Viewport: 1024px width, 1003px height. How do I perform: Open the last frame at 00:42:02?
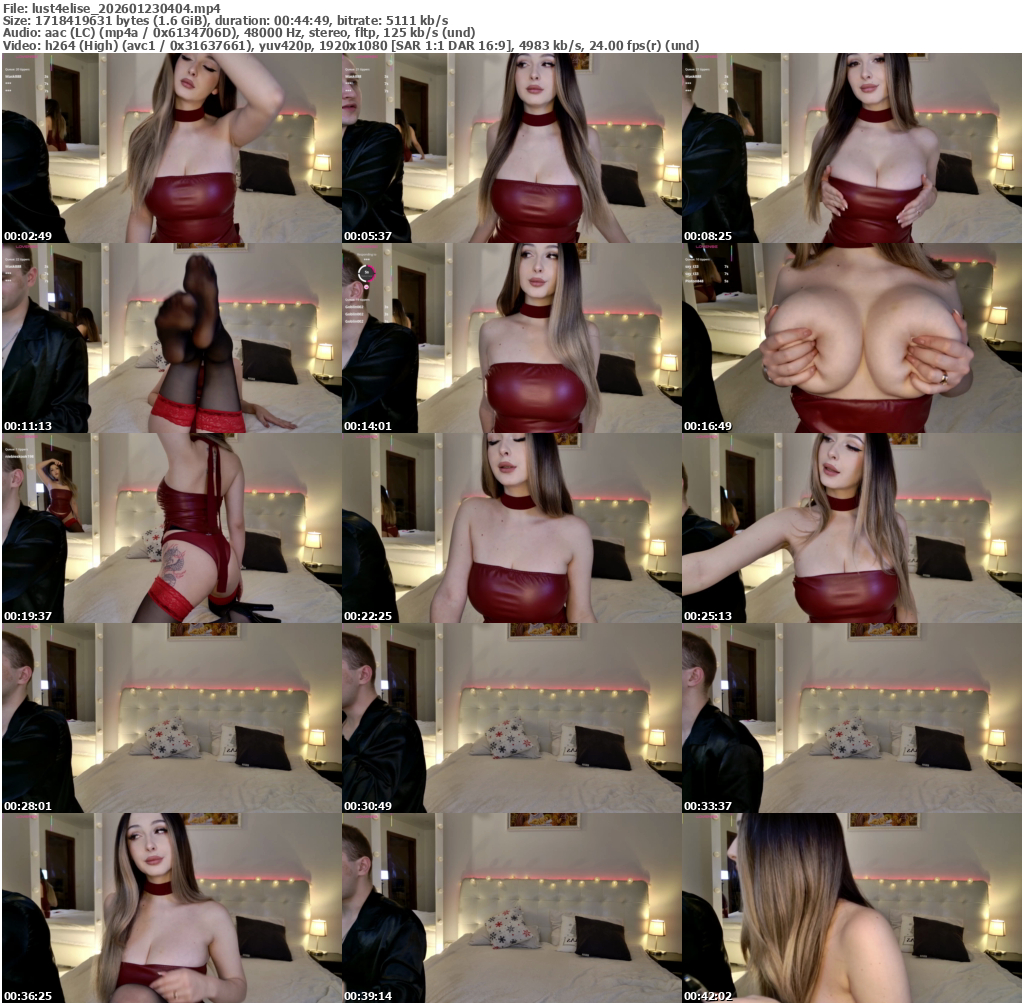point(851,908)
